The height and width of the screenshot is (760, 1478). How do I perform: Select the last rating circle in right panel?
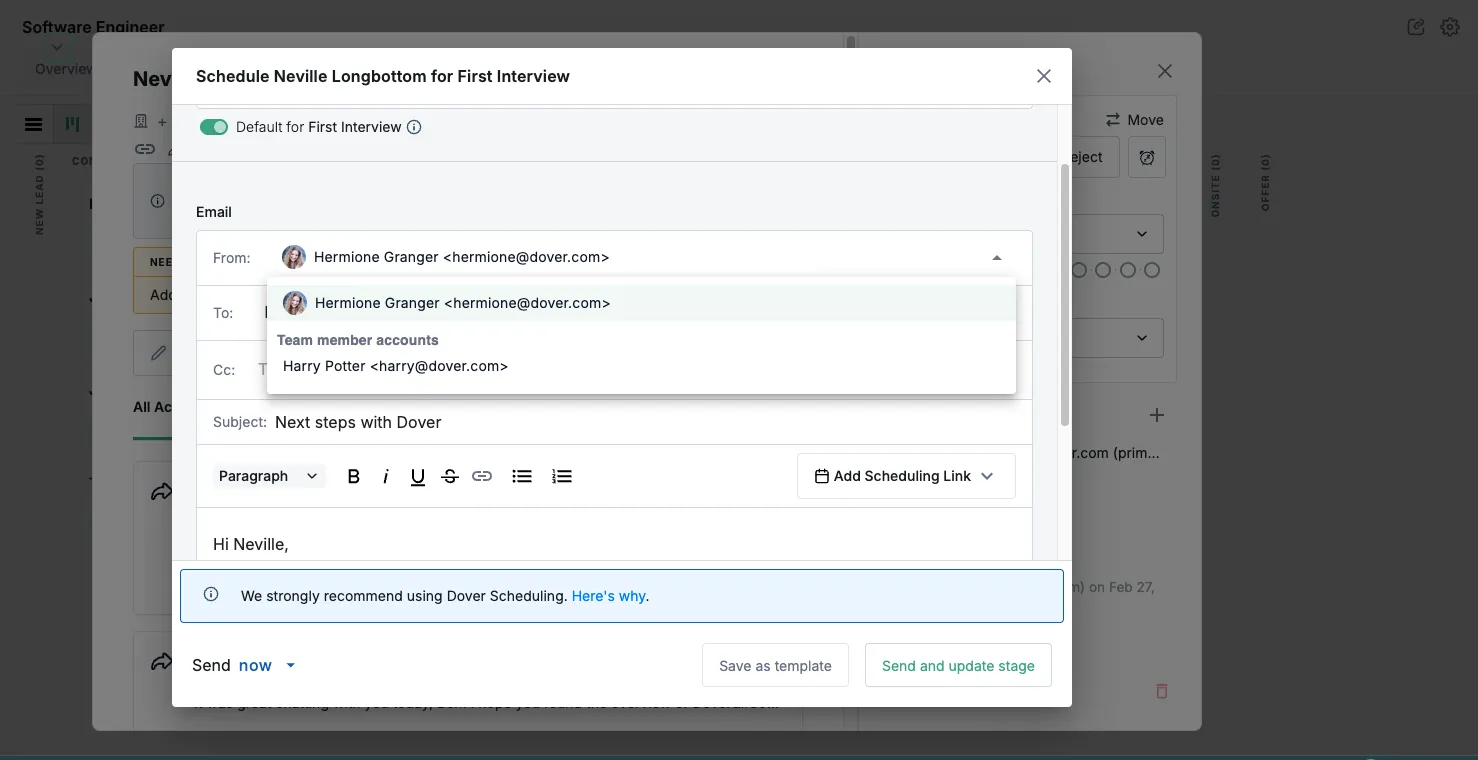pyautogui.click(x=1152, y=270)
